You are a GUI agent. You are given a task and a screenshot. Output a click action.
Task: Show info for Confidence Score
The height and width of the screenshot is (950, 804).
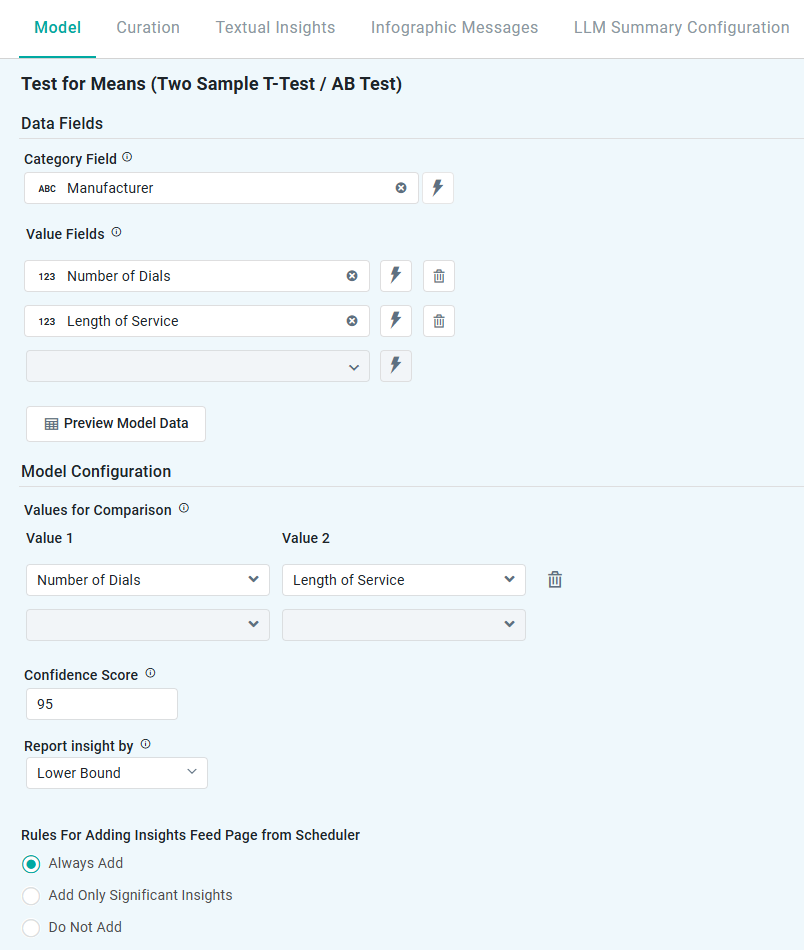[151, 674]
